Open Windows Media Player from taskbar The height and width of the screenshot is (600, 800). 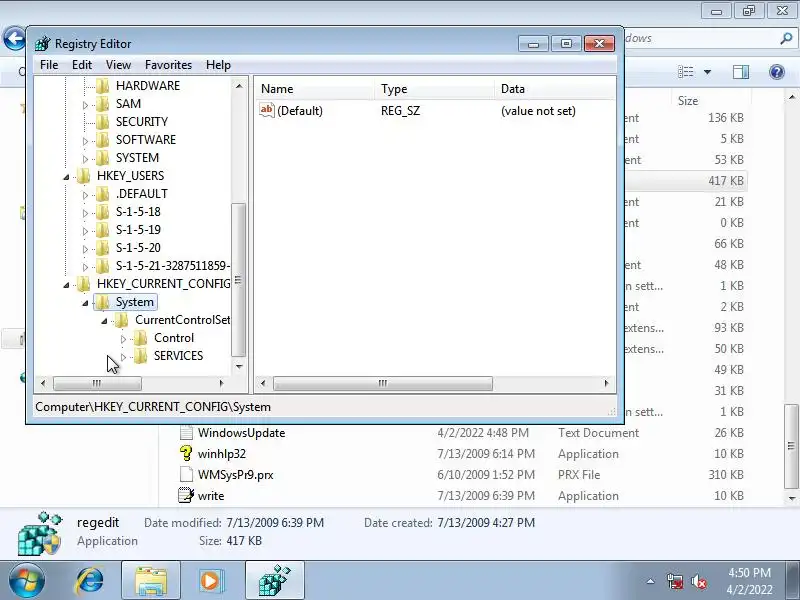(211, 581)
